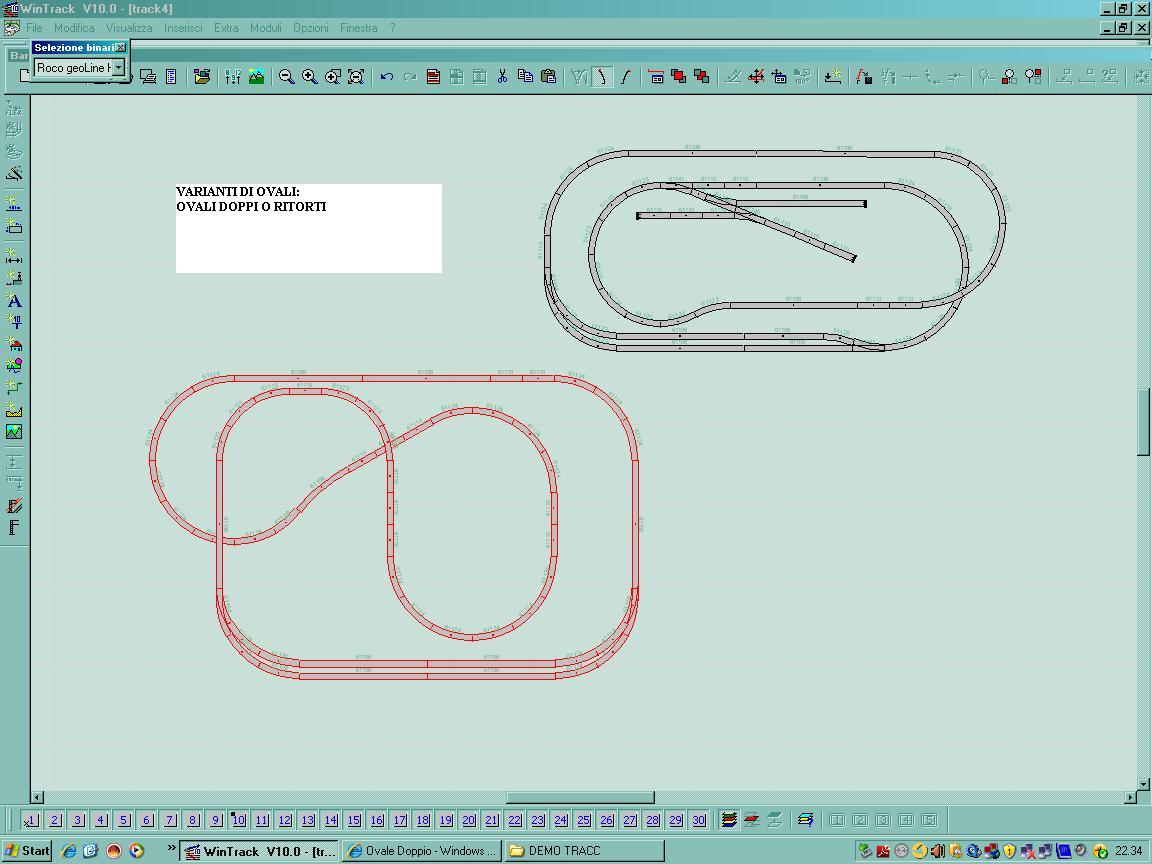Viewport: 1152px width, 864px height.
Task: Open DEMO TRACC folder taskbar button
Action: 585,851
